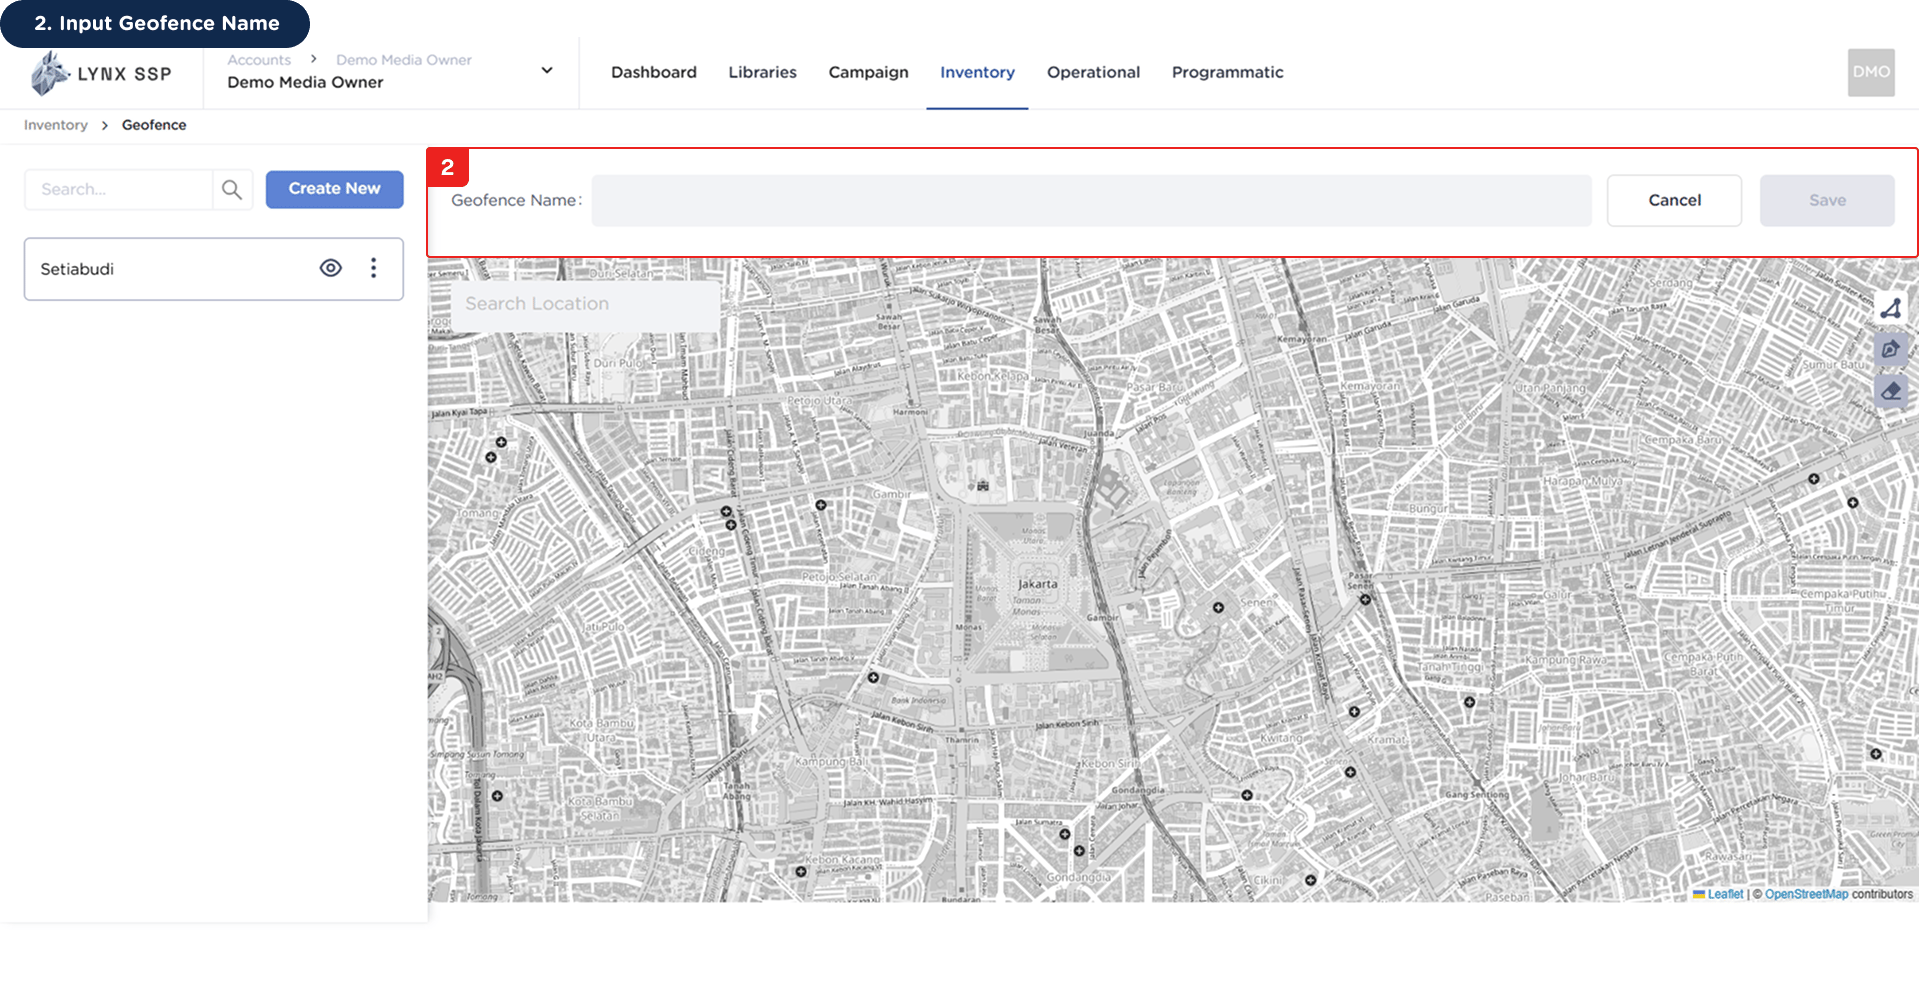Open the Campaign tab
The width and height of the screenshot is (1919, 984).
pos(868,72)
